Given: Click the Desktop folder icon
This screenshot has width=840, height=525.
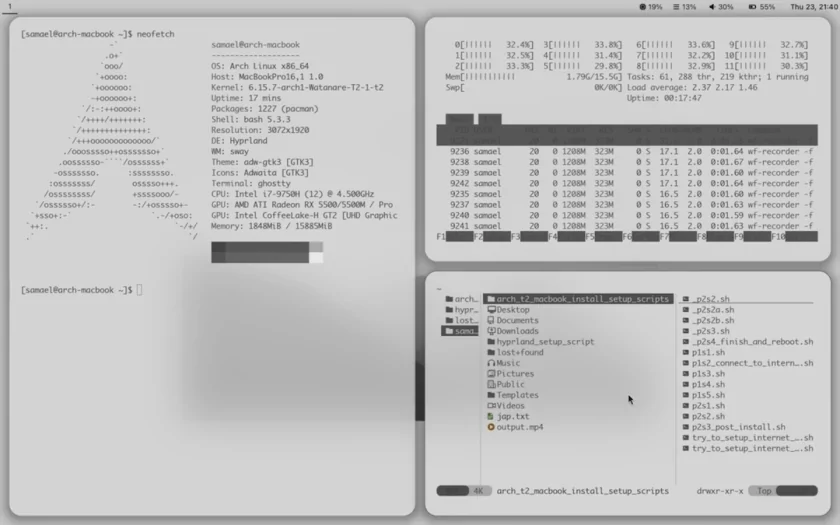Looking at the screenshot, I should 491,310.
